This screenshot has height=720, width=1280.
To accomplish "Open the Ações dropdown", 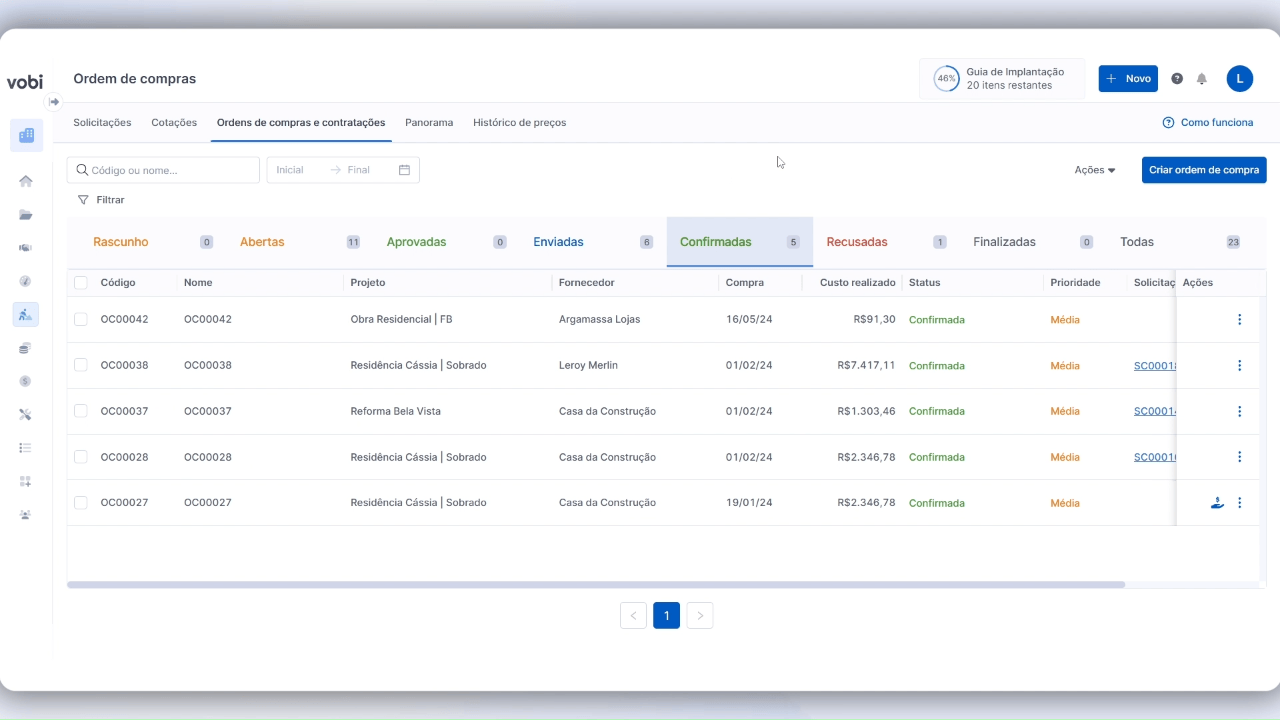I will pyautogui.click(x=1095, y=170).
